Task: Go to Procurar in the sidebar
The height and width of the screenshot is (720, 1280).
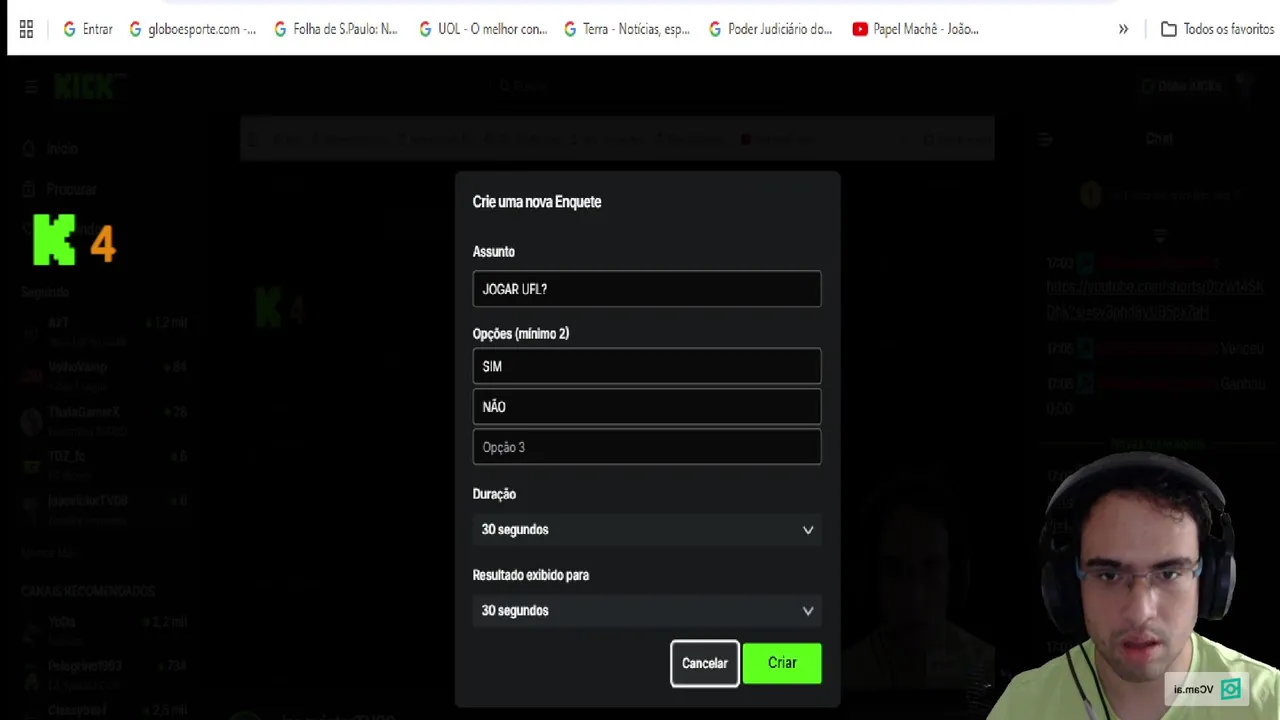Action: [x=60, y=189]
